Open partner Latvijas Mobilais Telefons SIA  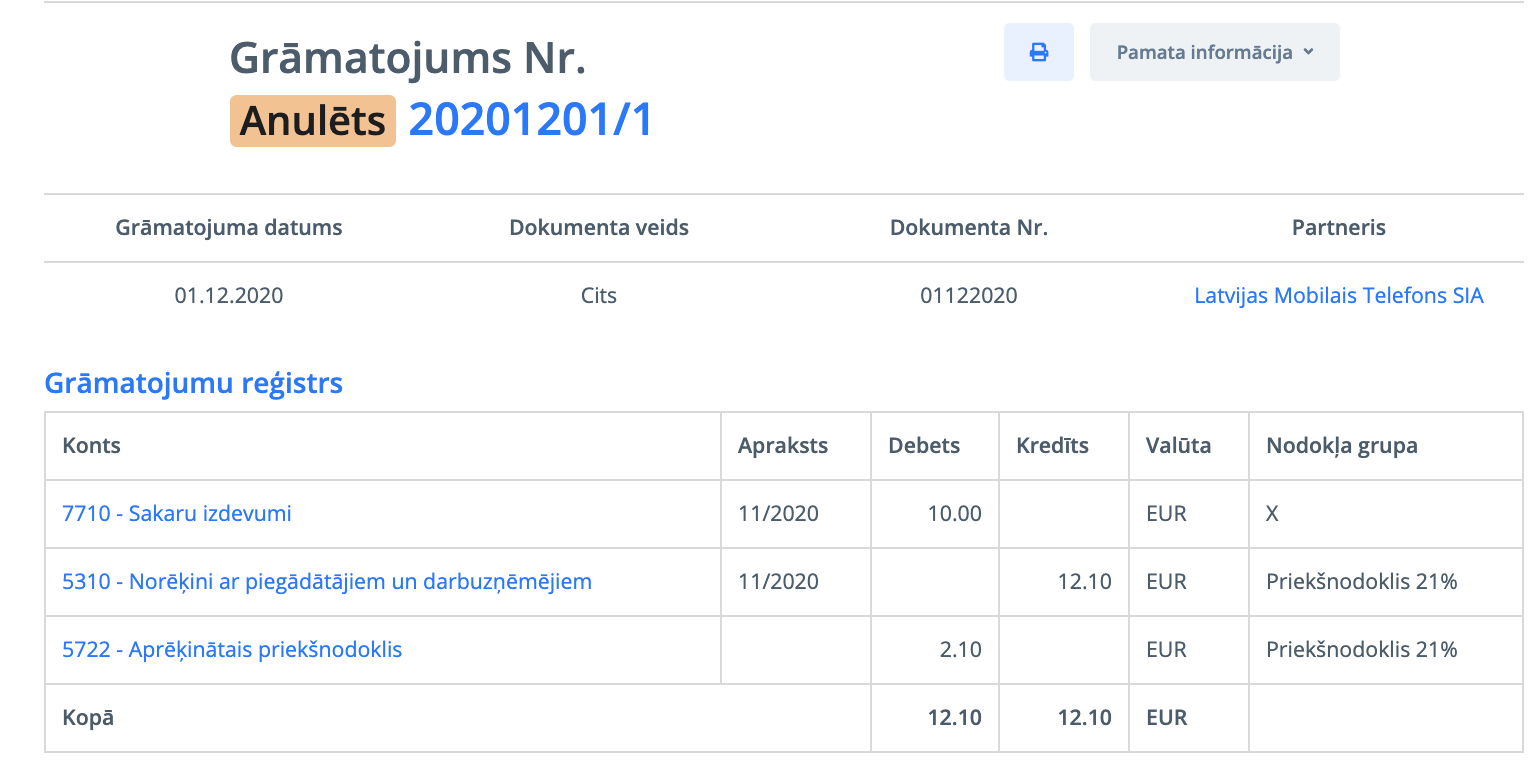[x=1338, y=296]
